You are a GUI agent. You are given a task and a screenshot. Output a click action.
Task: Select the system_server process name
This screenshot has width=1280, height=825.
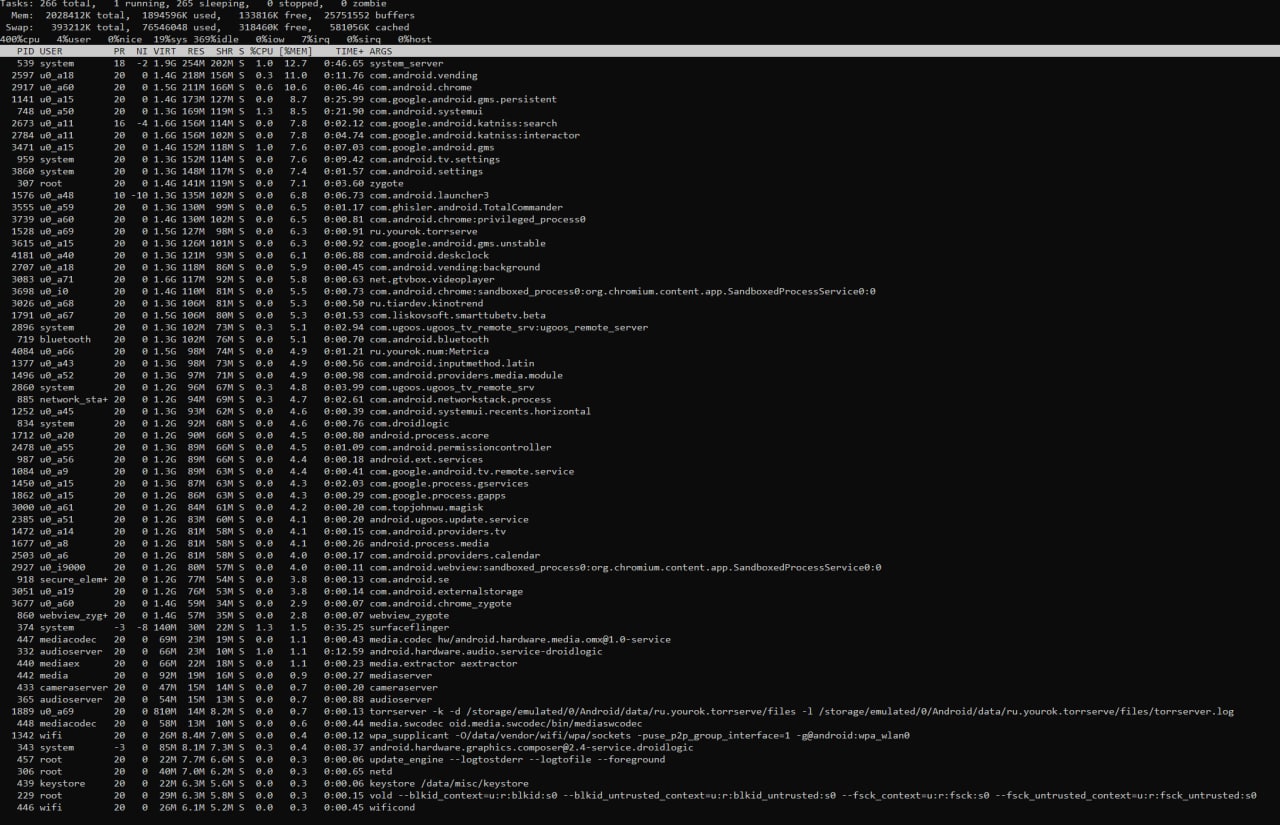coord(406,63)
